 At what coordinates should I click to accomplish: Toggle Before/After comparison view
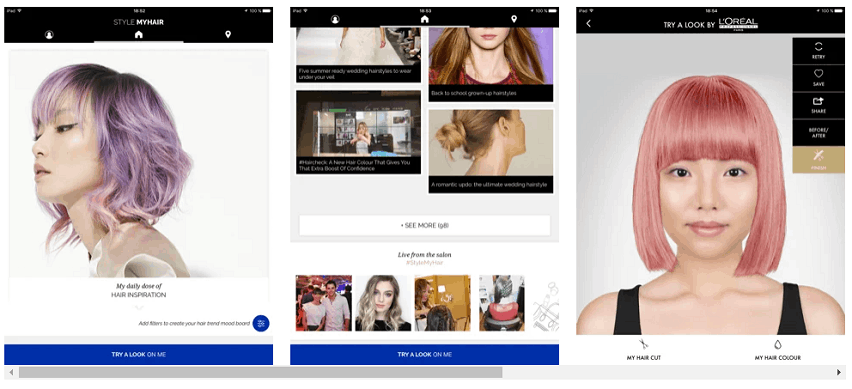pyautogui.click(x=818, y=132)
